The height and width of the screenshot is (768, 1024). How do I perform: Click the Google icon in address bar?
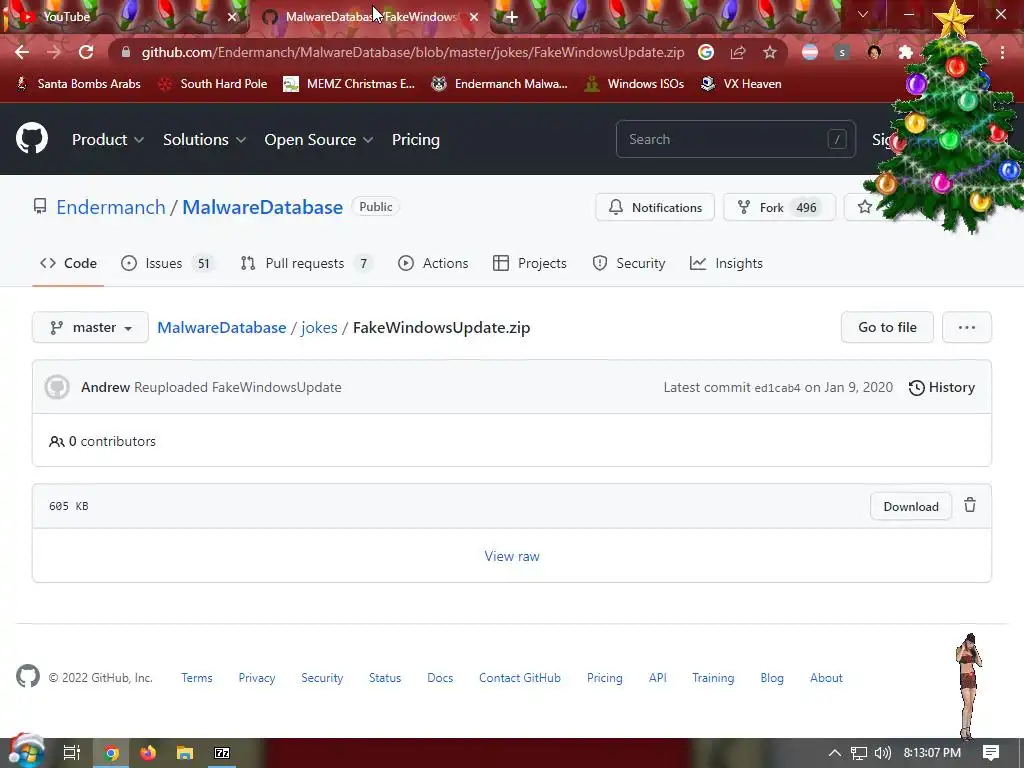tap(706, 52)
